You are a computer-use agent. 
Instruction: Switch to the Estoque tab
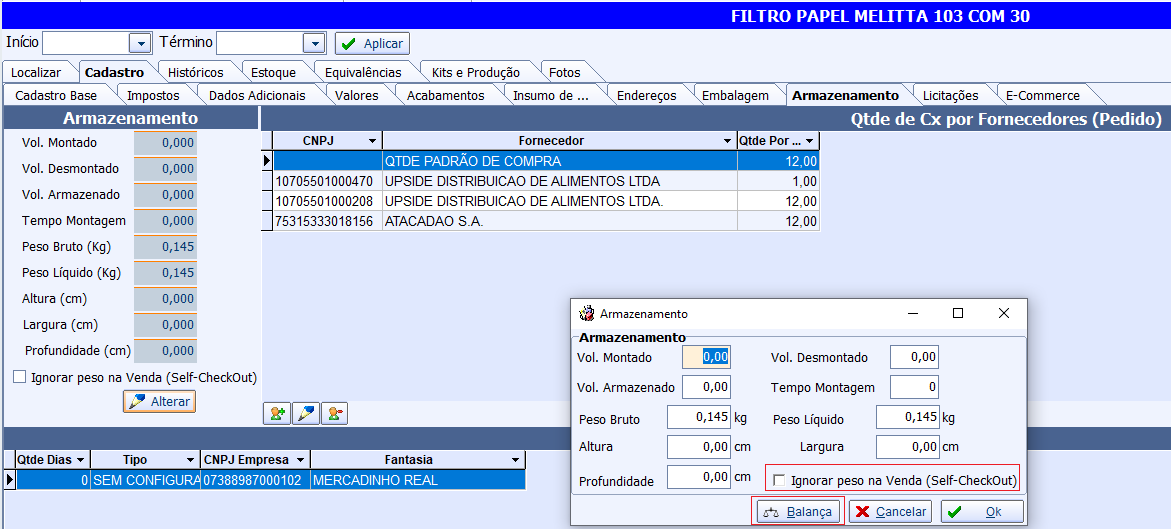click(273, 72)
